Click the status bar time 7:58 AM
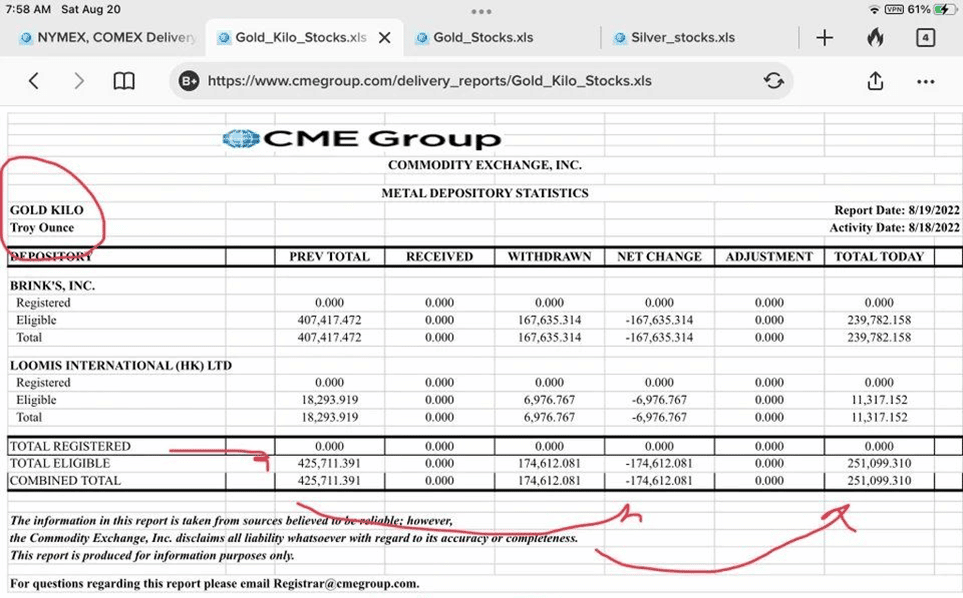This screenshot has width=963, height=598. coord(28,9)
